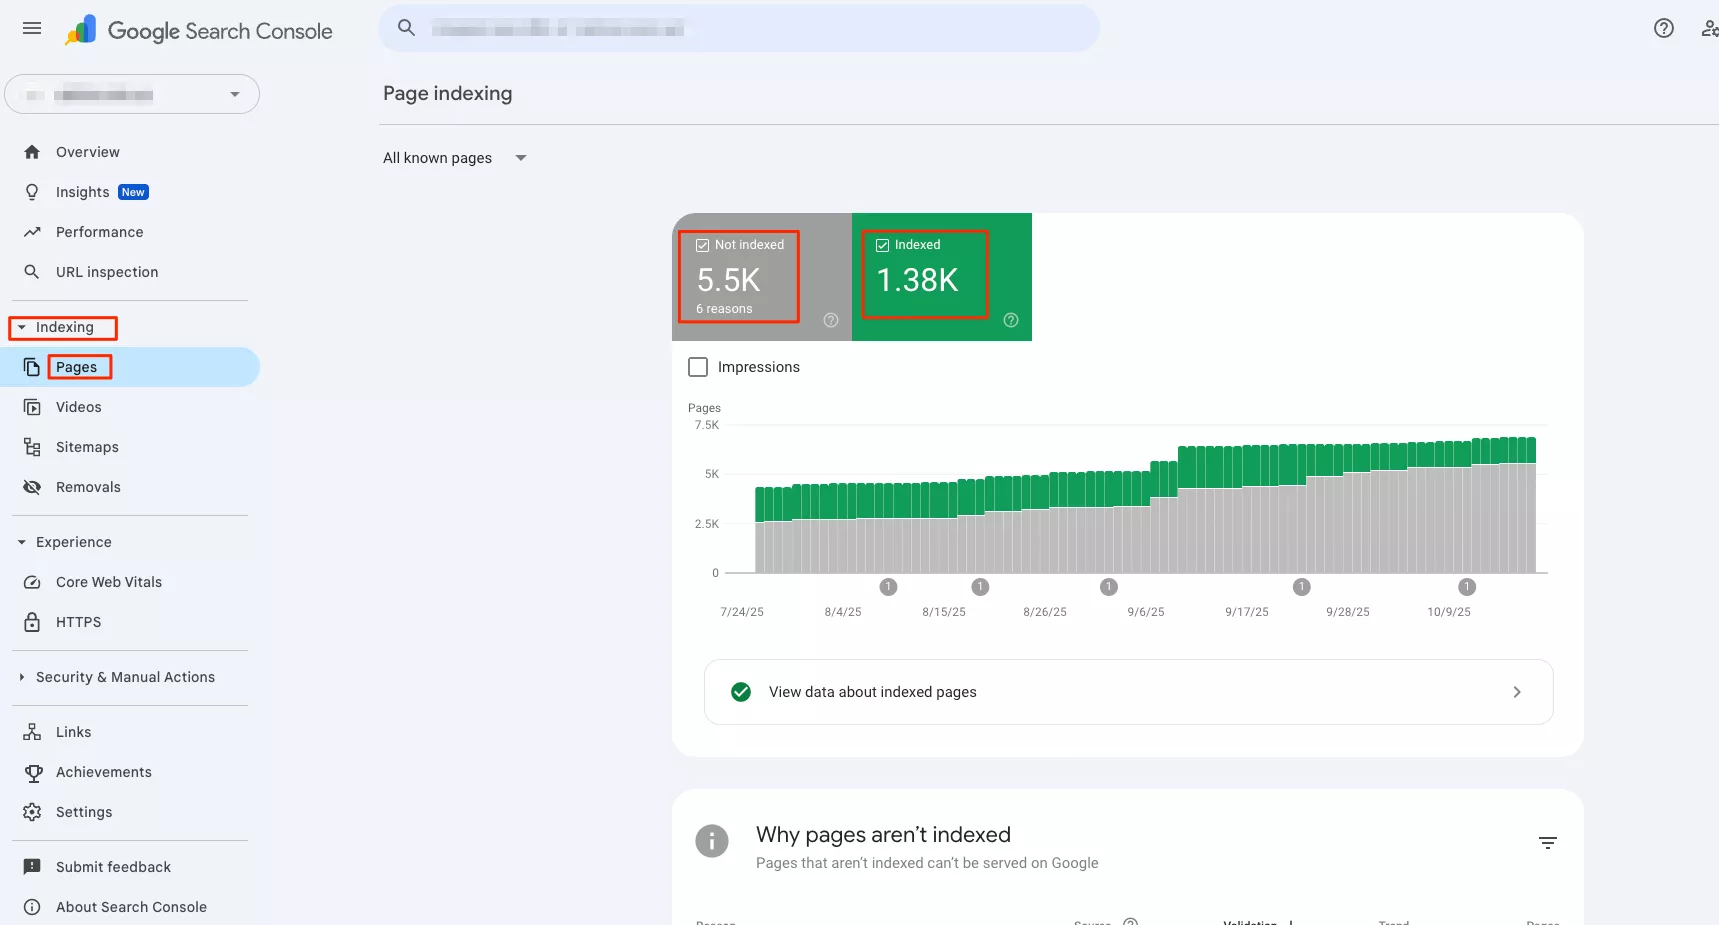The height and width of the screenshot is (925, 1719).
Task: Open the HTTPS report
Action: tap(78, 621)
